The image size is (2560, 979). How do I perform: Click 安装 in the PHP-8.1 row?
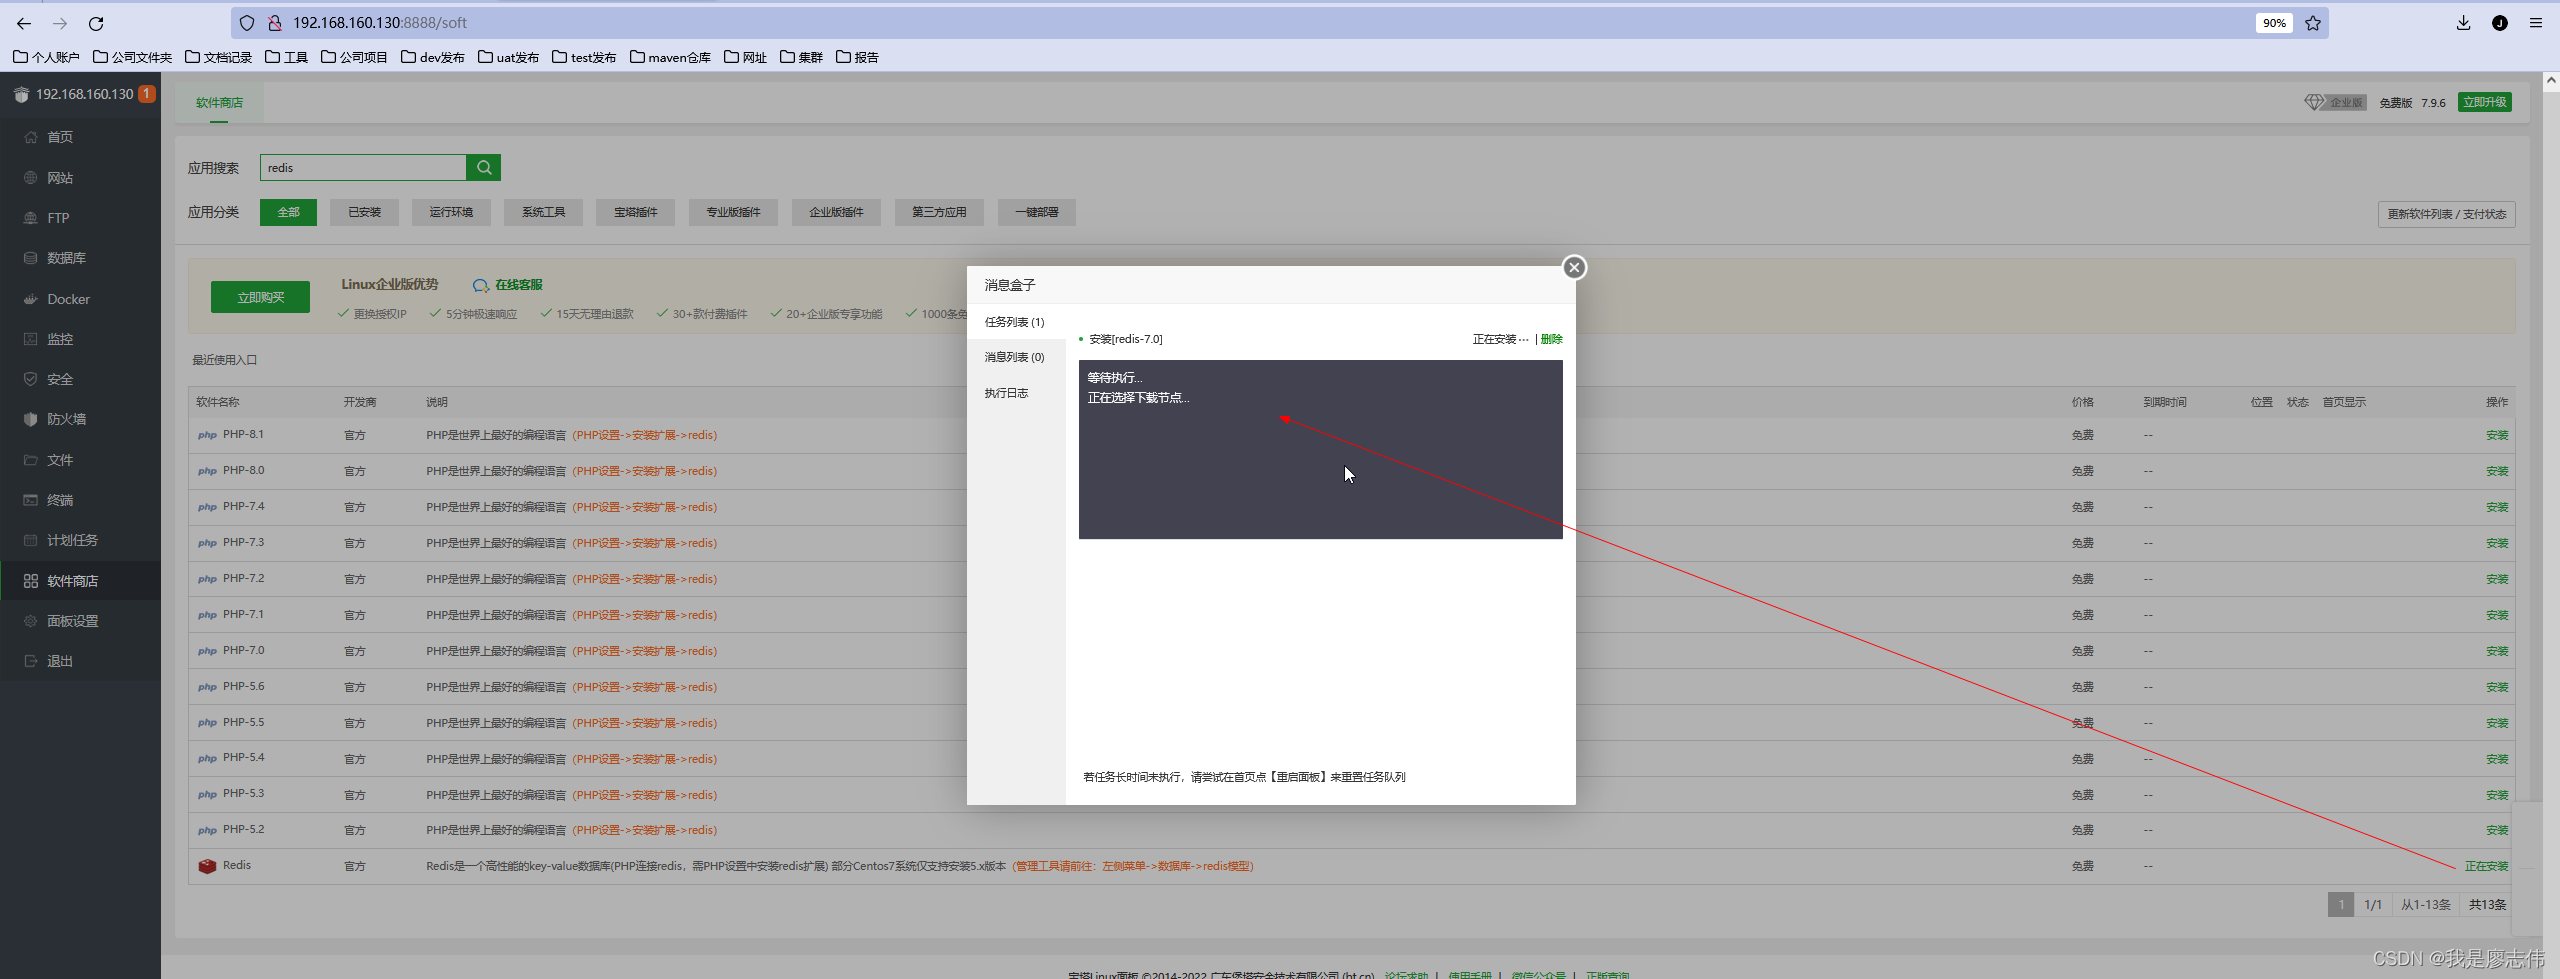pos(2497,435)
